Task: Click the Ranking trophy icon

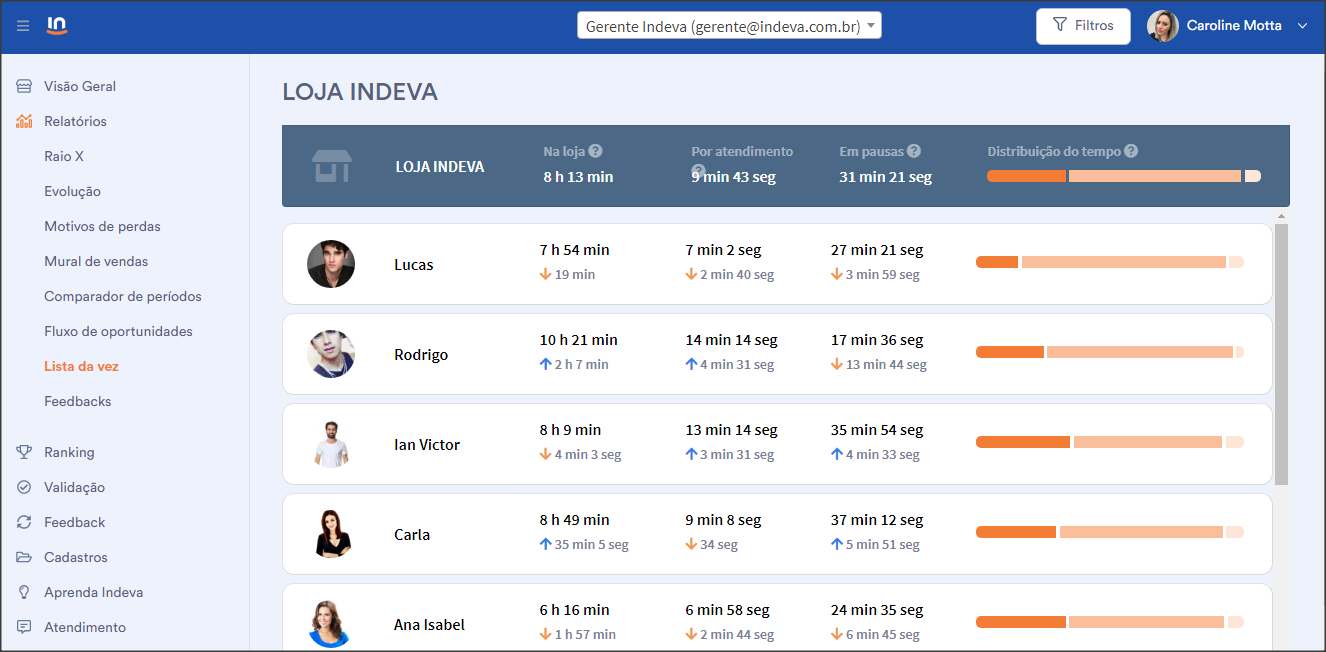Action: coord(24,452)
